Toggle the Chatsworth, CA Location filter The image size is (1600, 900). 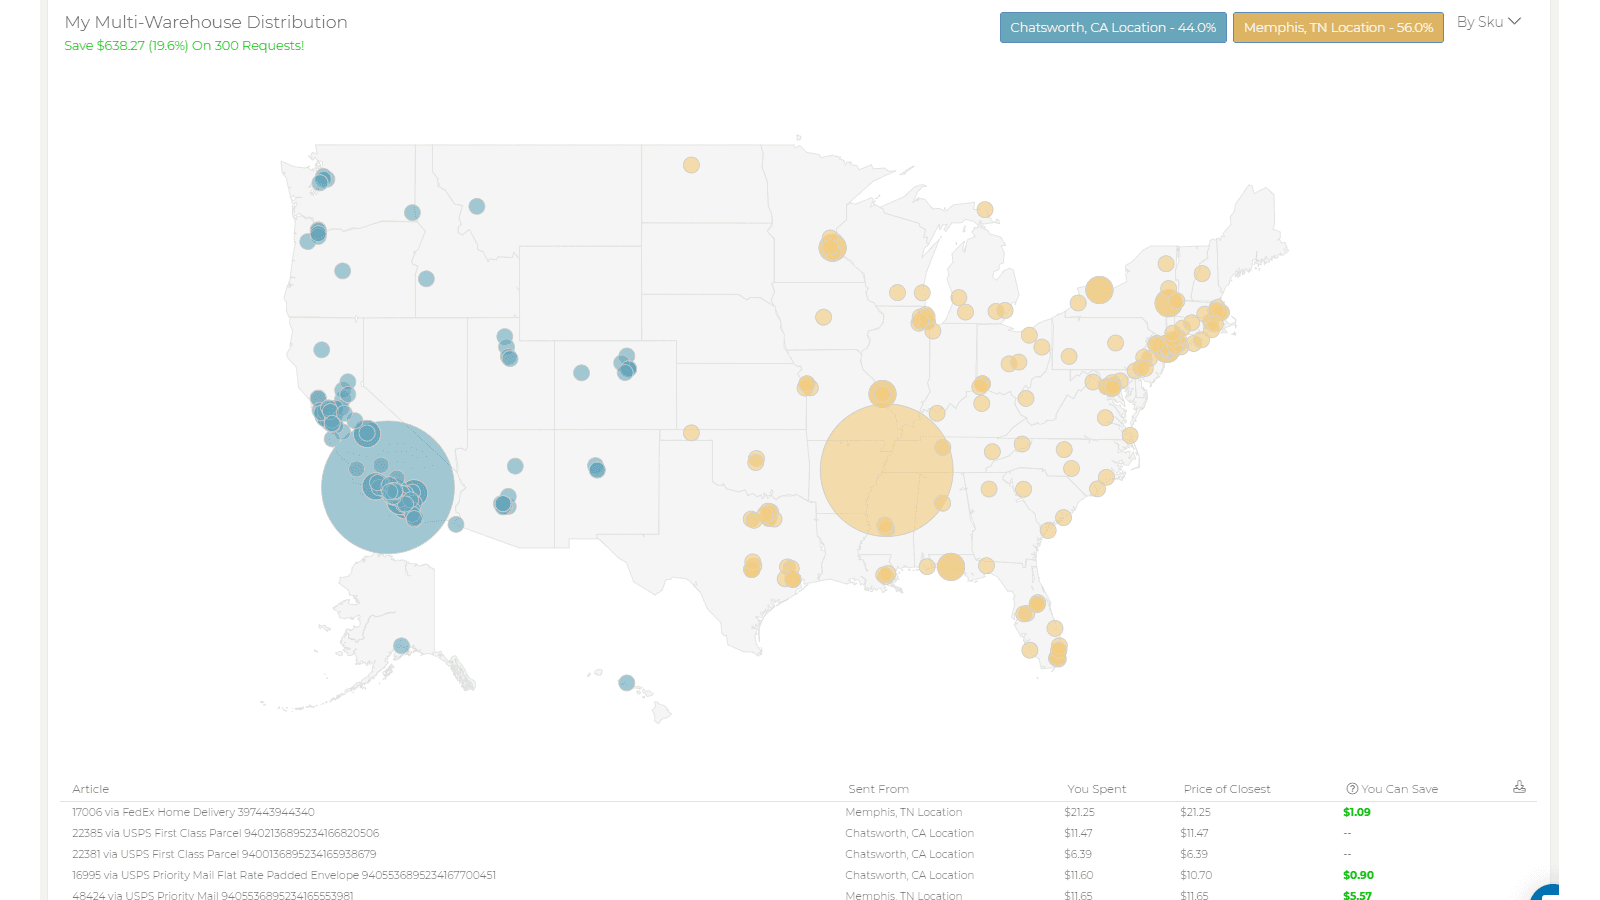tap(1112, 28)
